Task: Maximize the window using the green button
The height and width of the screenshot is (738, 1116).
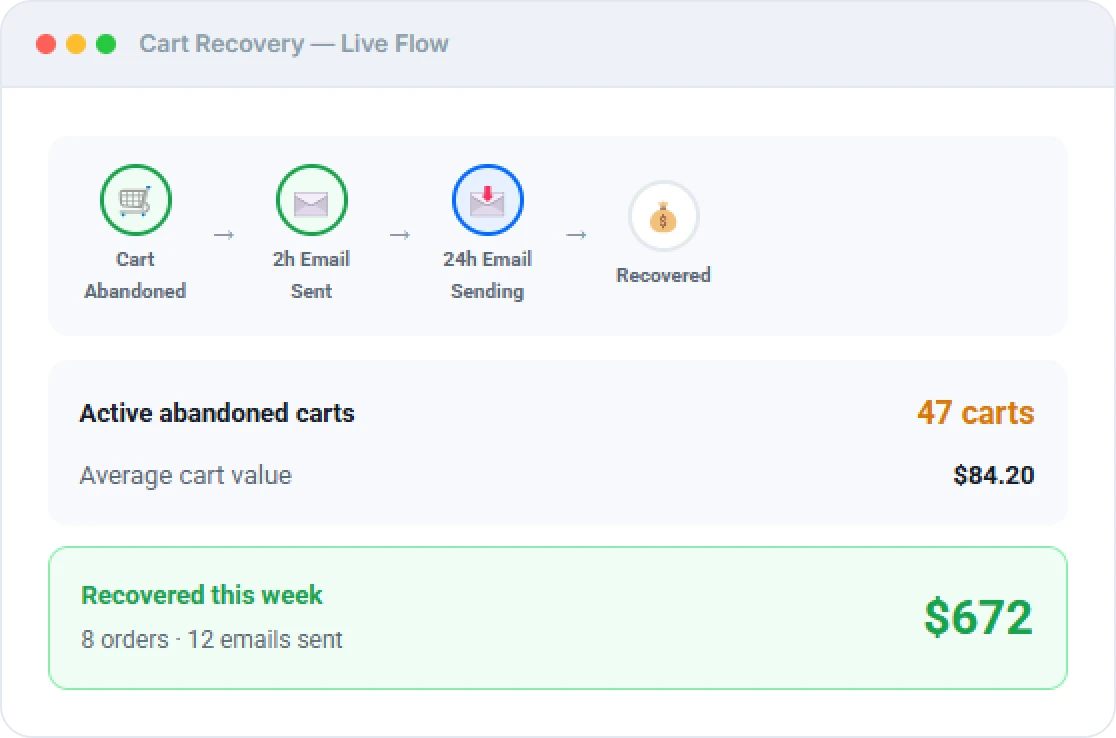Action: (106, 44)
